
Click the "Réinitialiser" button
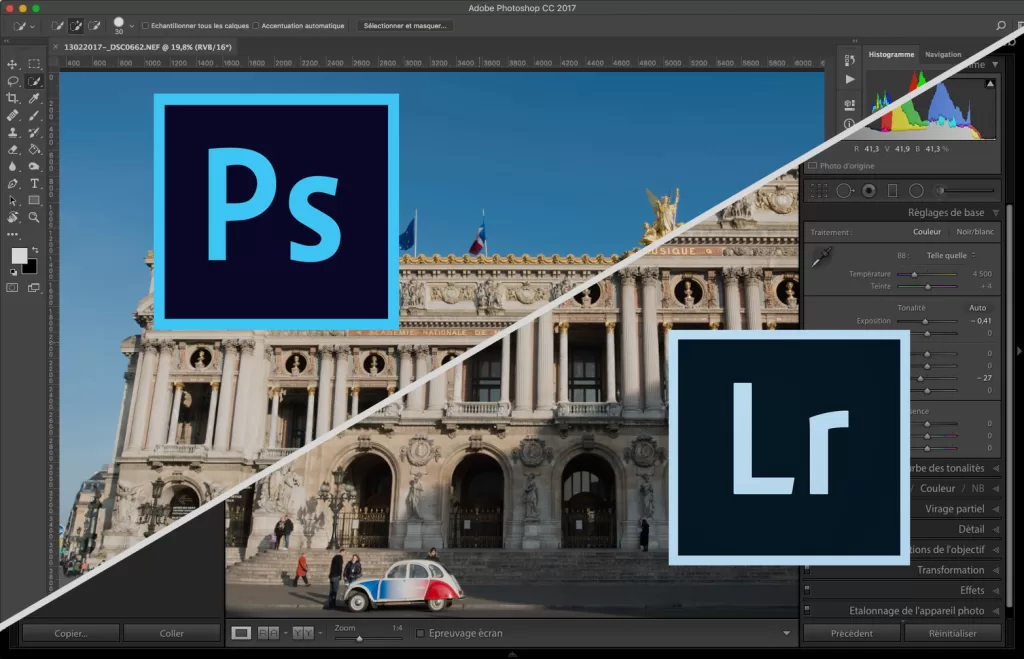[952, 633]
